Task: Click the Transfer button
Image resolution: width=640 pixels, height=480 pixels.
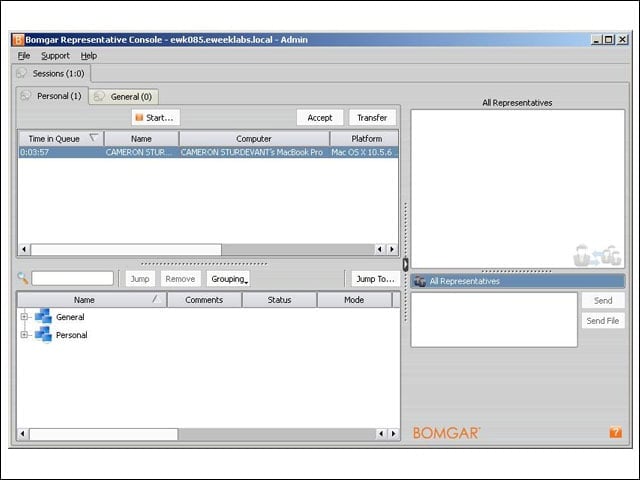Action: (x=372, y=118)
